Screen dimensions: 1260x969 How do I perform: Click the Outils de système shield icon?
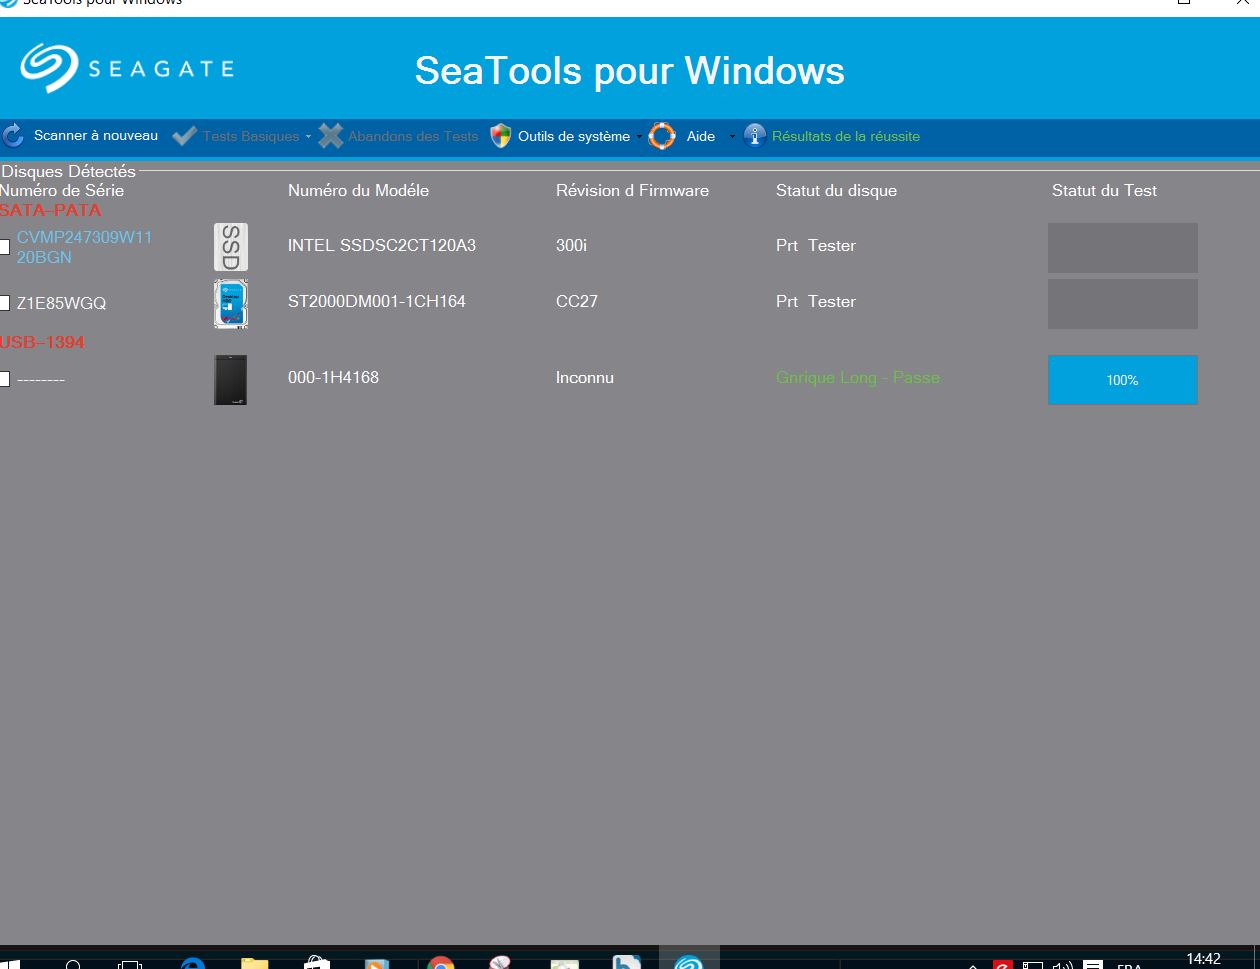(501, 136)
